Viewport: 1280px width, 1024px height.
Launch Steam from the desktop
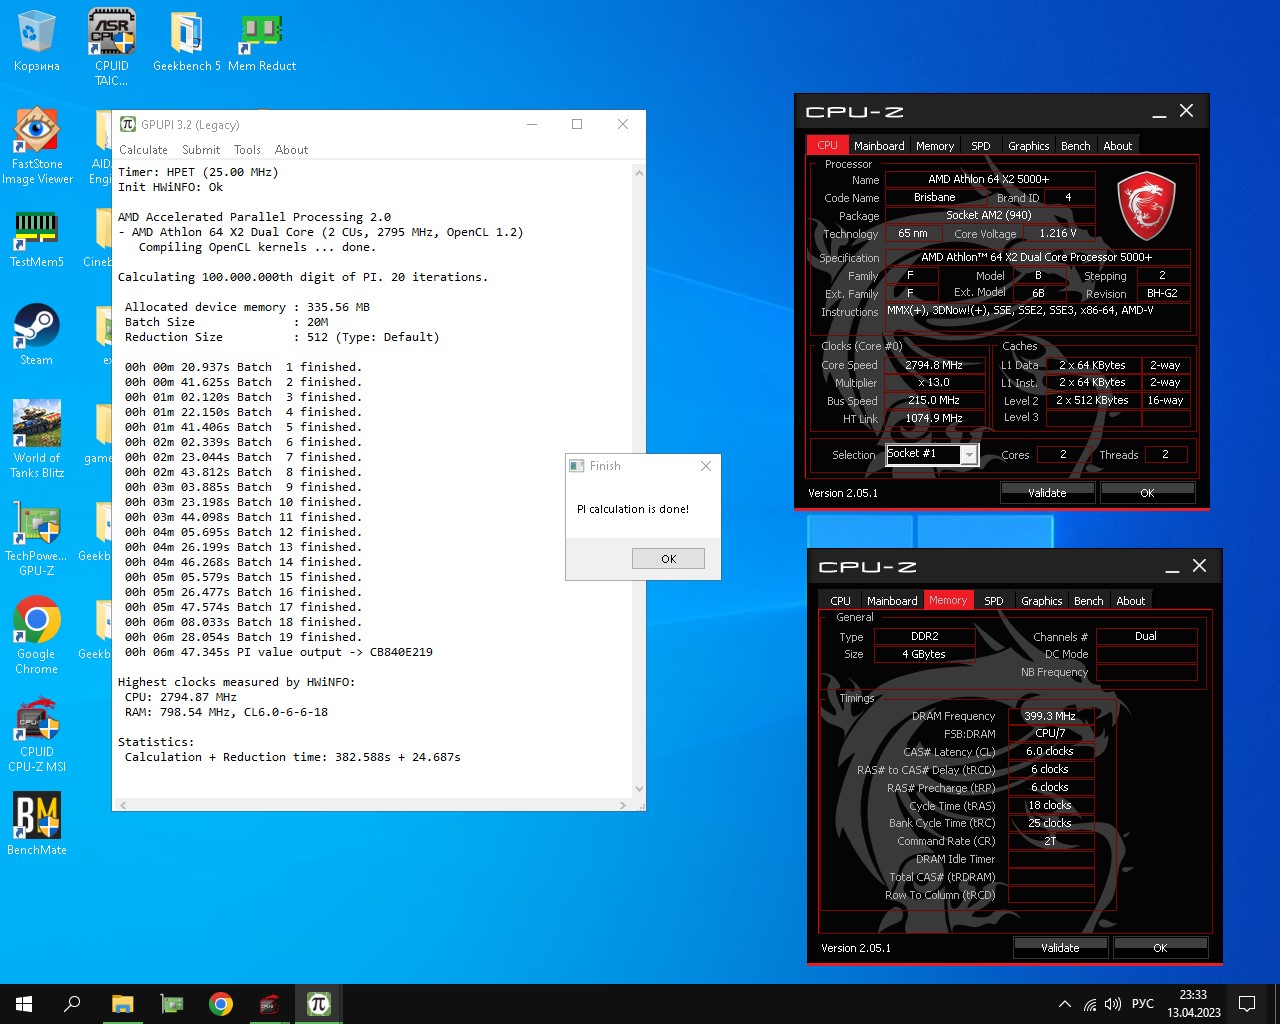[x=37, y=334]
